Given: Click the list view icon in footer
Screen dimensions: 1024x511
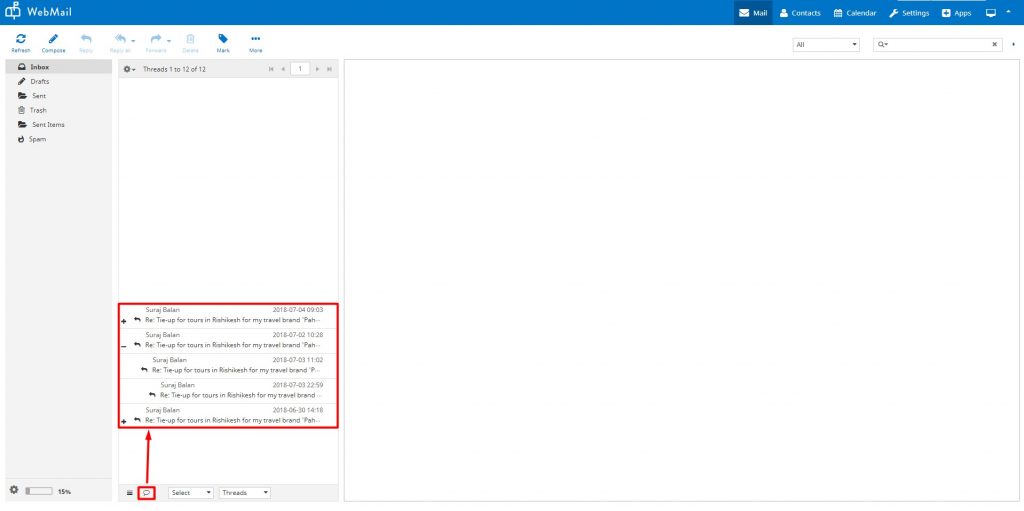Looking at the screenshot, I should point(129,493).
